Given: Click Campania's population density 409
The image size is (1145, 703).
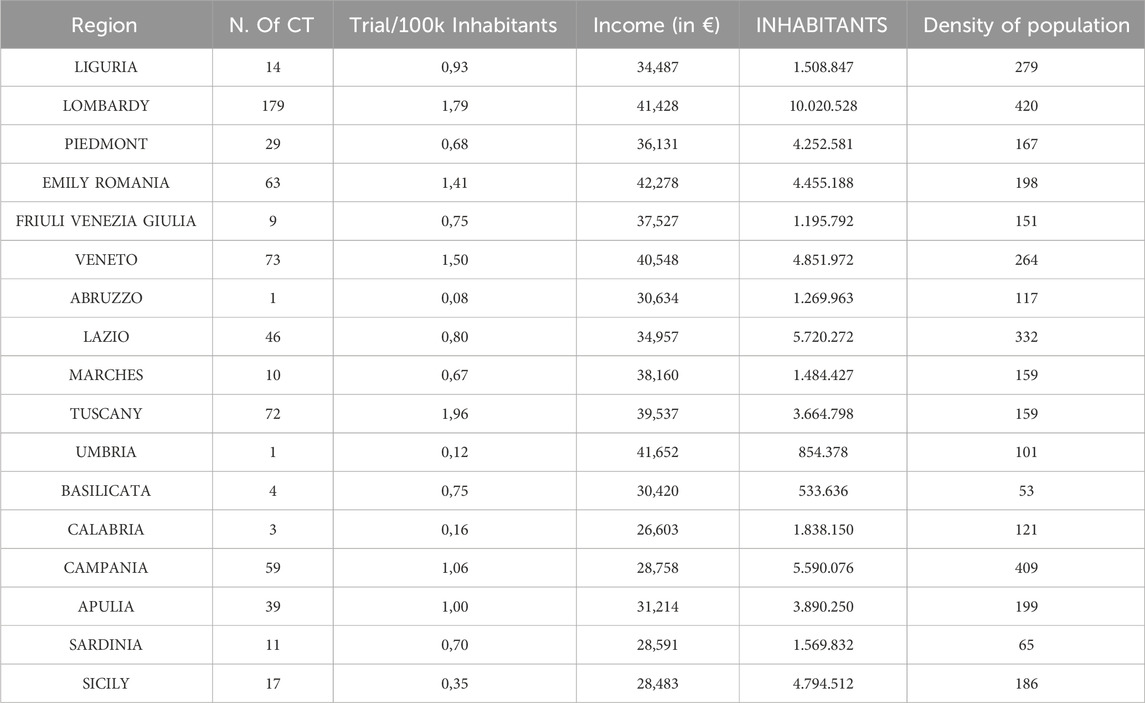Looking at the screenshot, I should pos(1025,568).
